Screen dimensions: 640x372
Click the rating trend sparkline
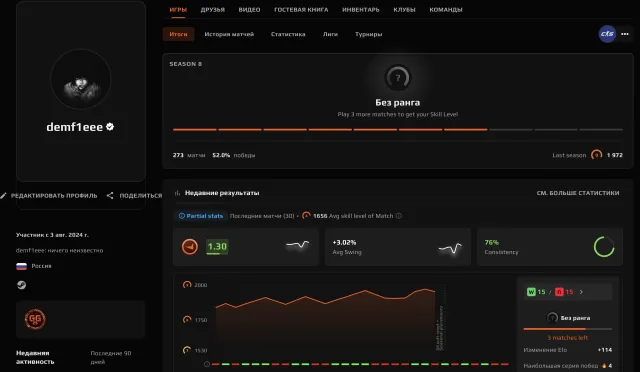point(298,245)
